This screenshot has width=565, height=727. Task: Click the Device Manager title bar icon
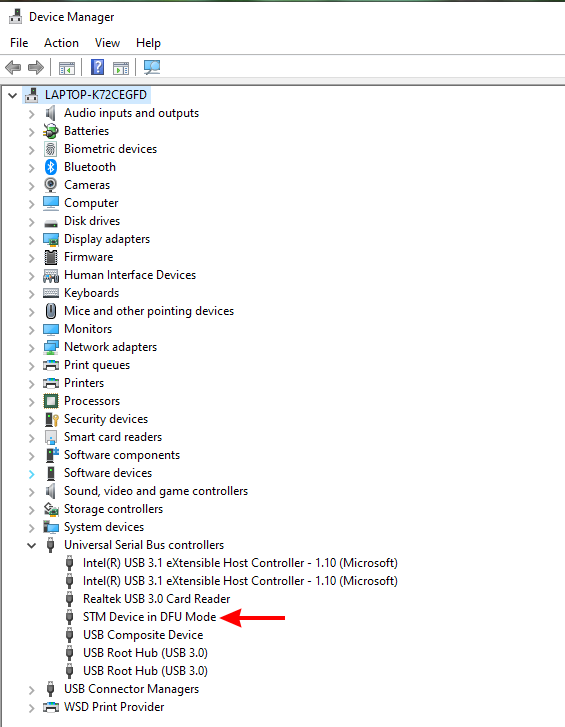[x=15, y=16]
